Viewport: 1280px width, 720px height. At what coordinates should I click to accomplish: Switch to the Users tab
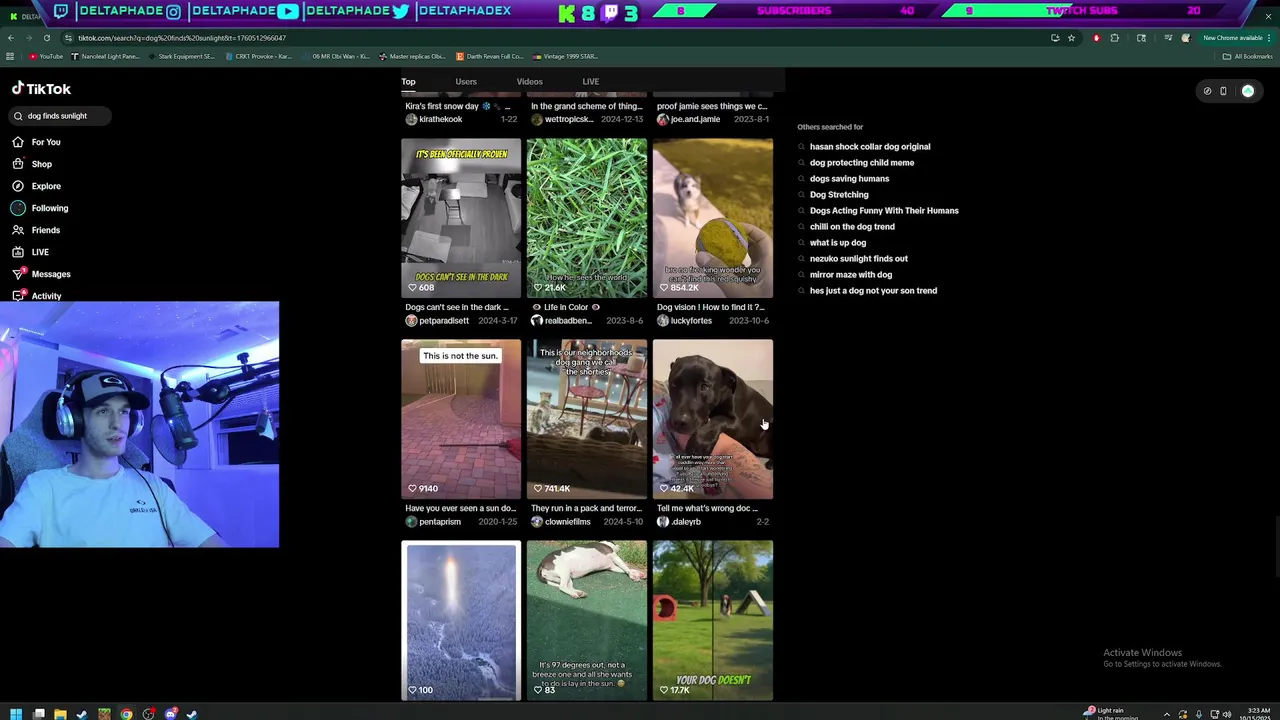(466, 82)
